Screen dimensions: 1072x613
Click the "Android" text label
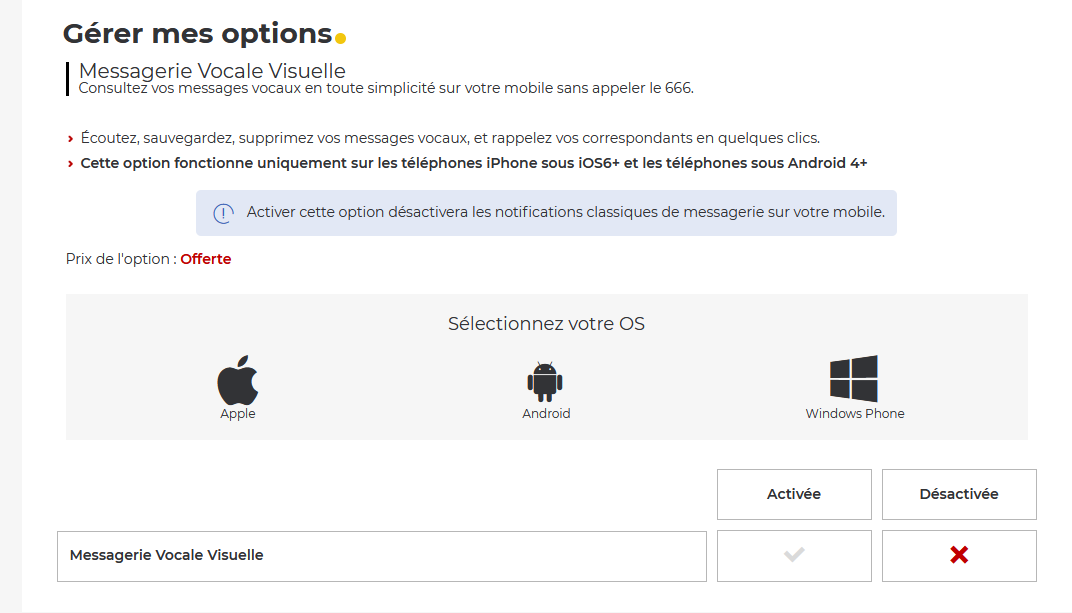[546, 414]
